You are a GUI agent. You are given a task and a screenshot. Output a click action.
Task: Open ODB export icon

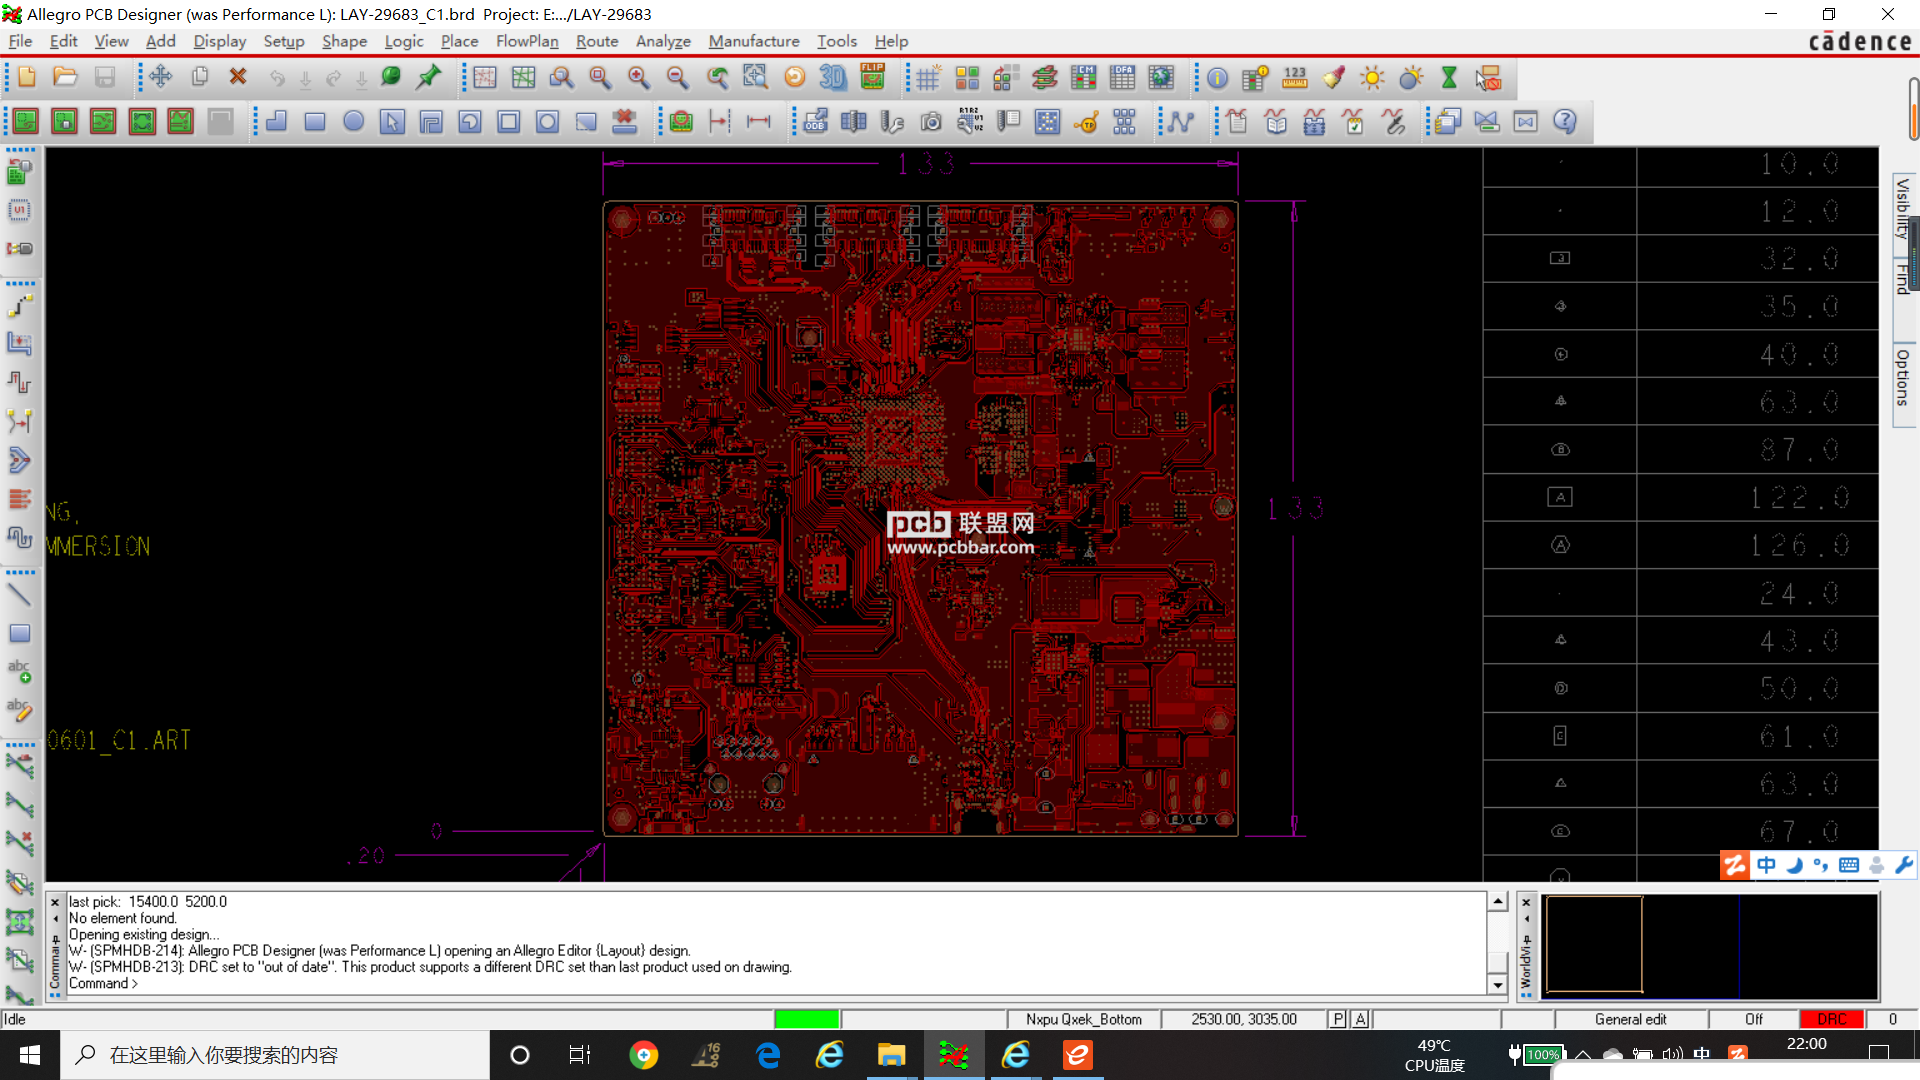(x=816, y=122)
